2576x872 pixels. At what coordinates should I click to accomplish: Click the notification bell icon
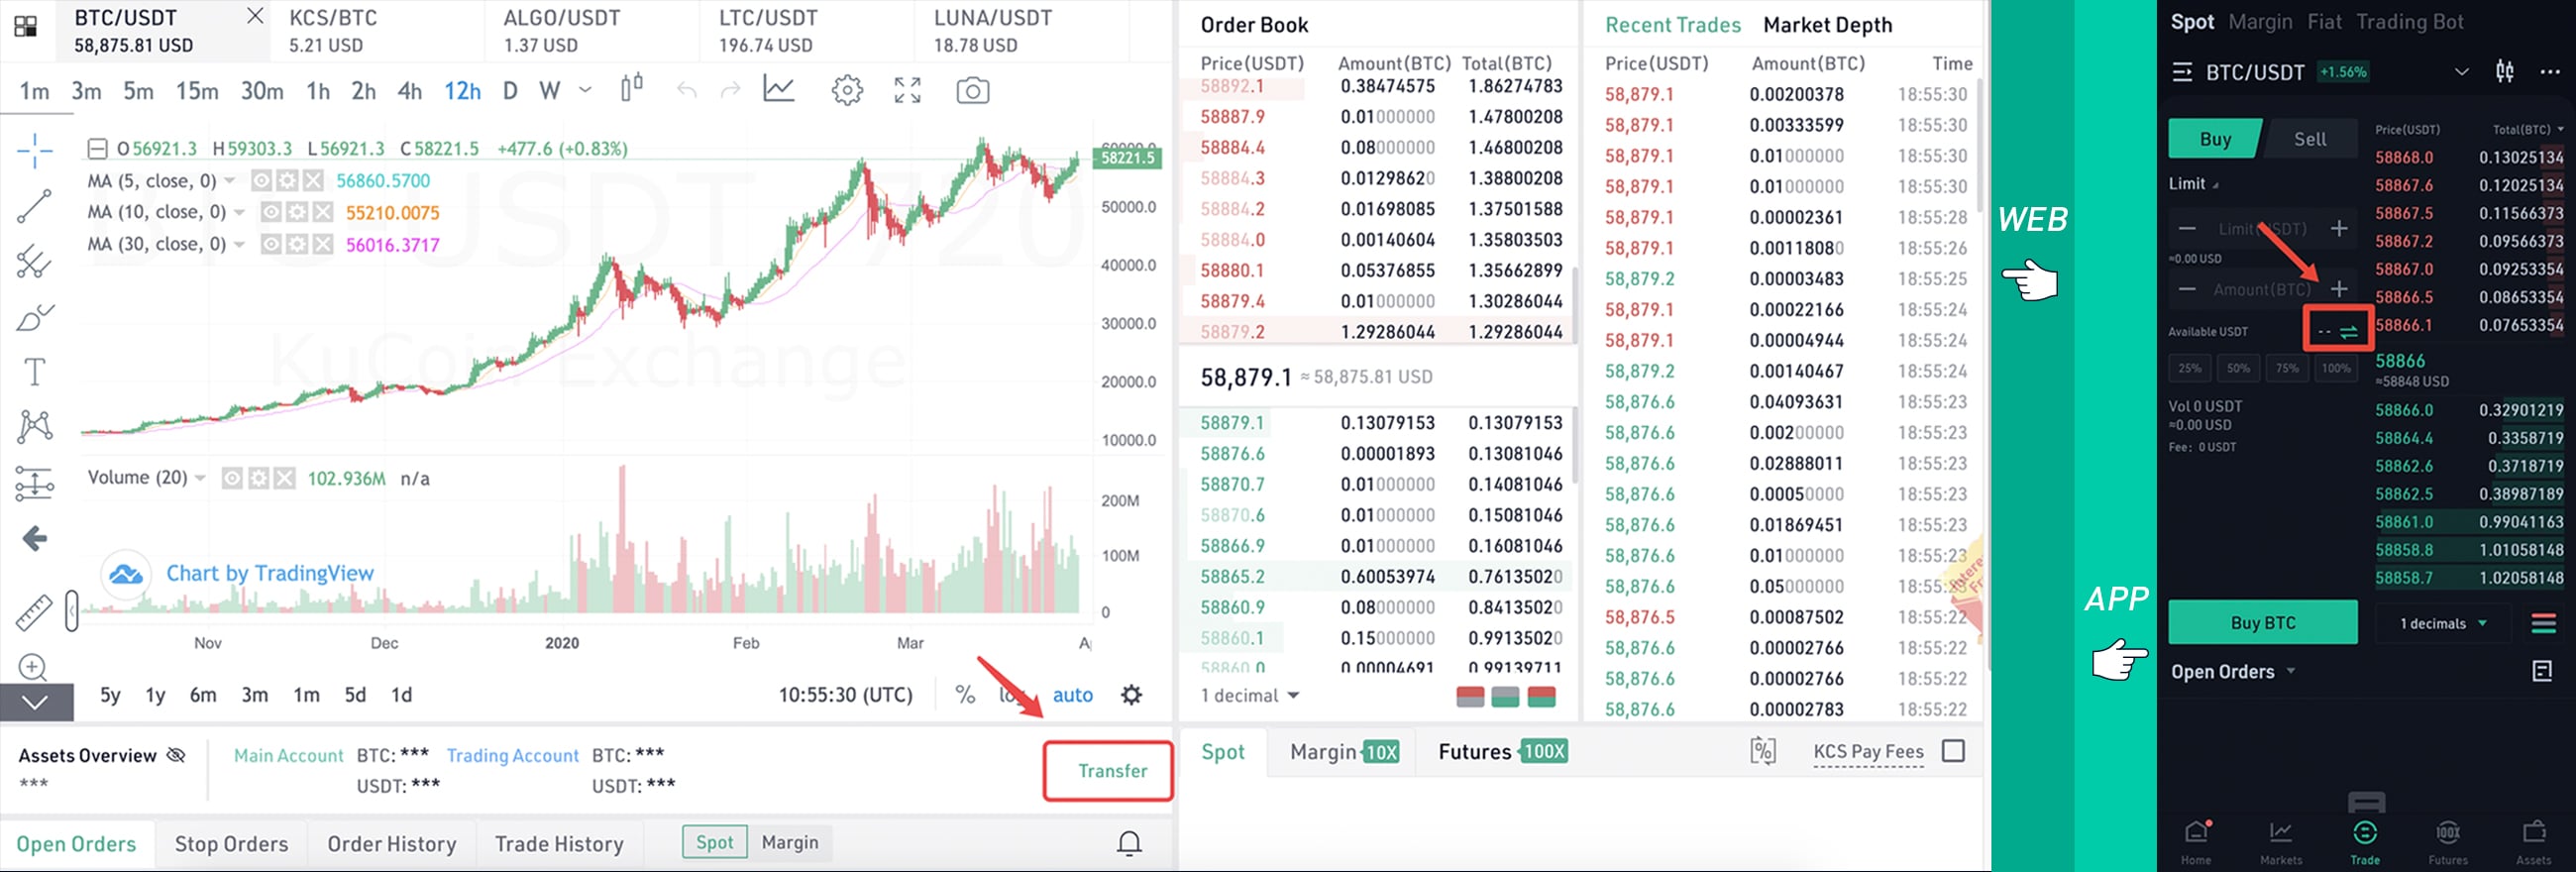coord(1129,844)
